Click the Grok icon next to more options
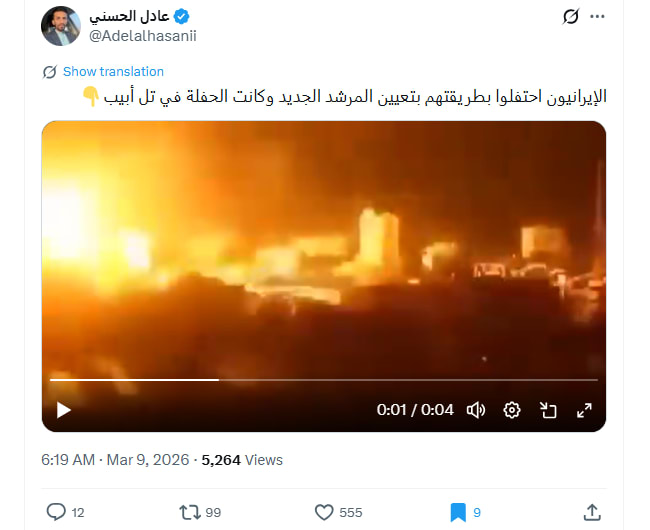Screen dimensions: 650x530 tap(570, 17)
